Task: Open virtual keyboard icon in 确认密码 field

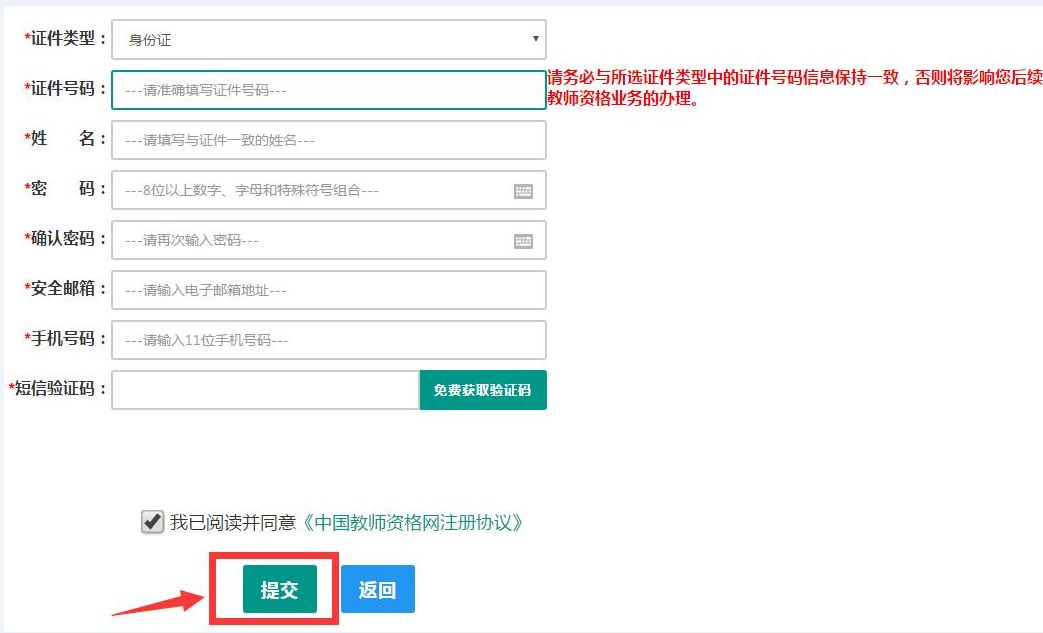Action: [523, 241]
